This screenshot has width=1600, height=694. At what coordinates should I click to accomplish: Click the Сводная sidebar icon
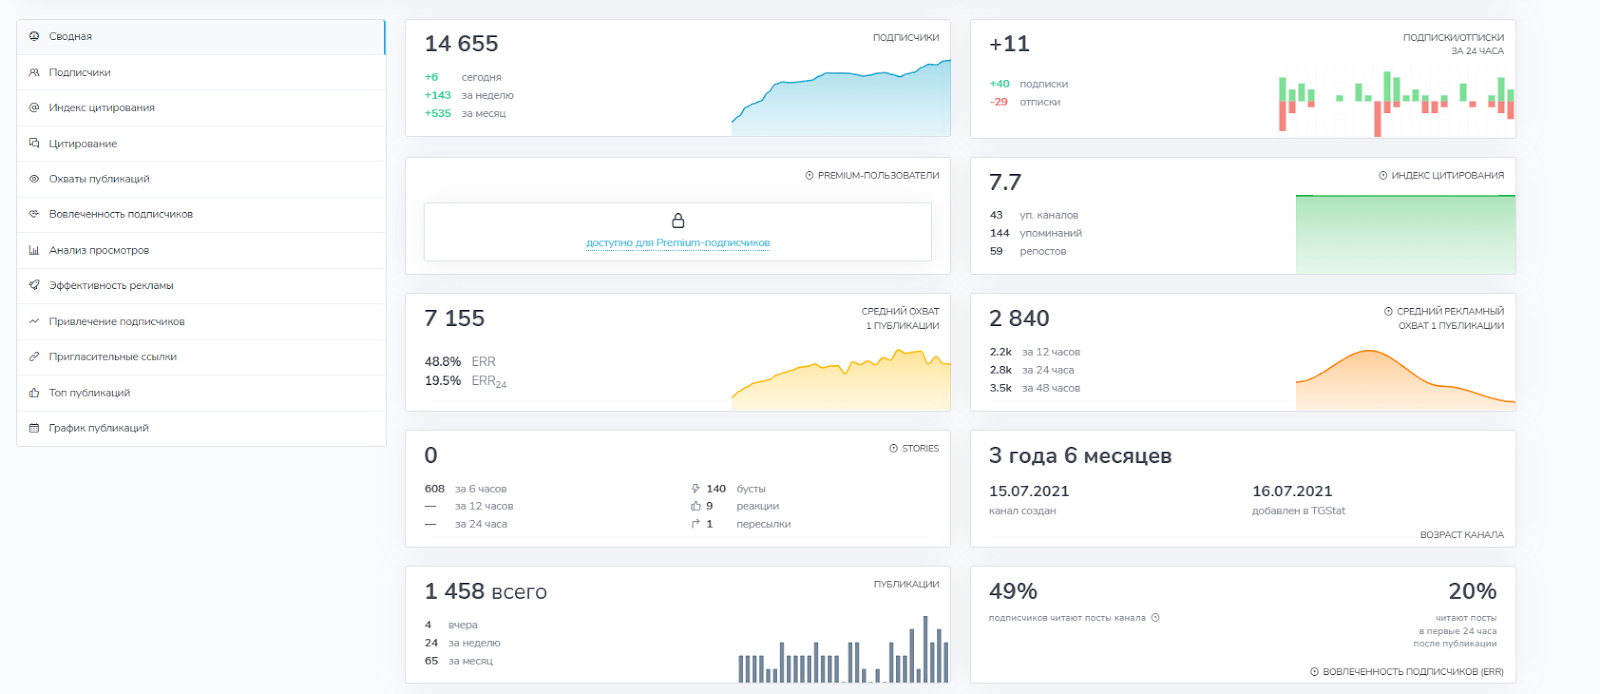pyautogui.click(x=34, y=36)
